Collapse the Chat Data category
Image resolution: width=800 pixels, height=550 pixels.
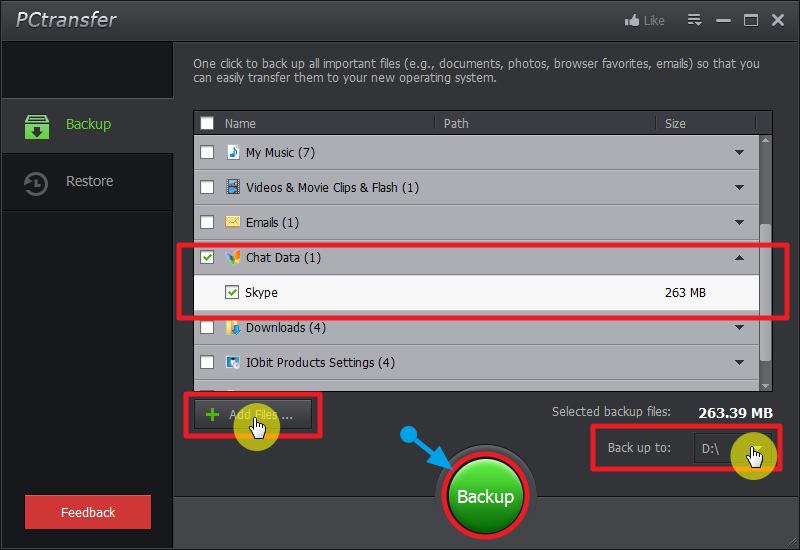tap(740, 258)
